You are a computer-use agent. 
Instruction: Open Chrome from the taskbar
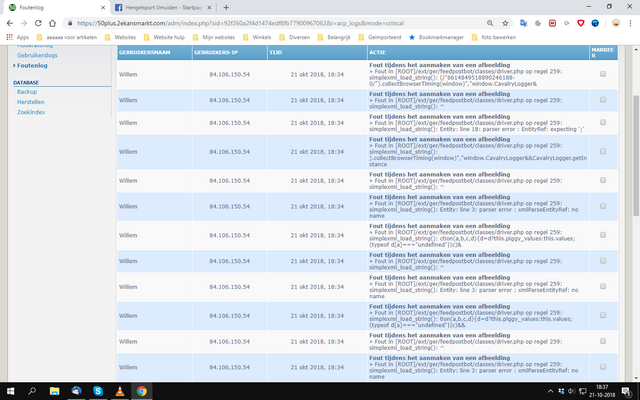pos(142,391)
